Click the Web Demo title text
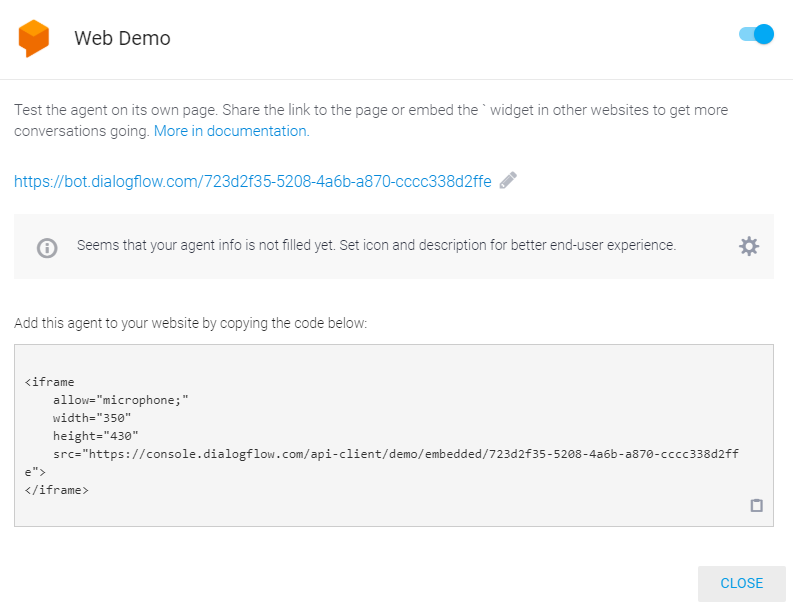 click(122, 38)
